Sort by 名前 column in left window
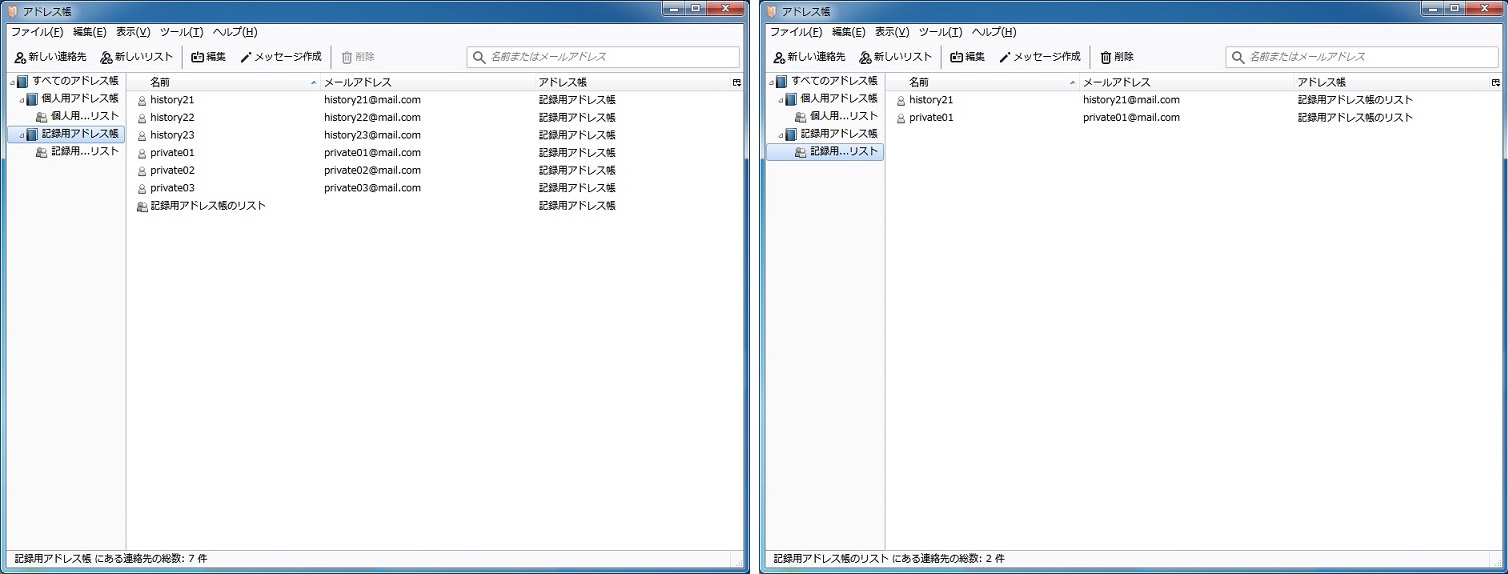This screenshot has height=574, width=1508. click(x=160, y=82)
